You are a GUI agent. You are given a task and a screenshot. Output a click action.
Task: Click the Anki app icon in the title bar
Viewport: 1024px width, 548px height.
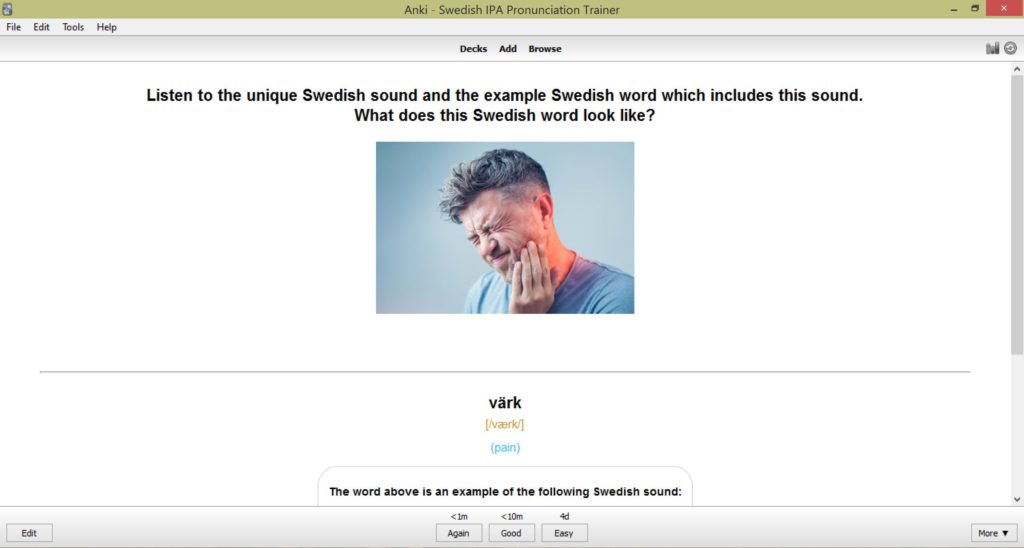tap(7, 8)
